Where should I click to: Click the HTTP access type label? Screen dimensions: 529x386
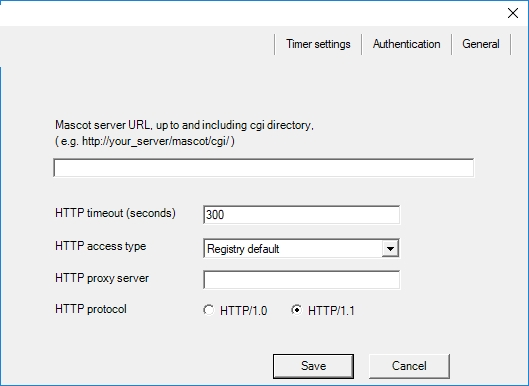101,246
